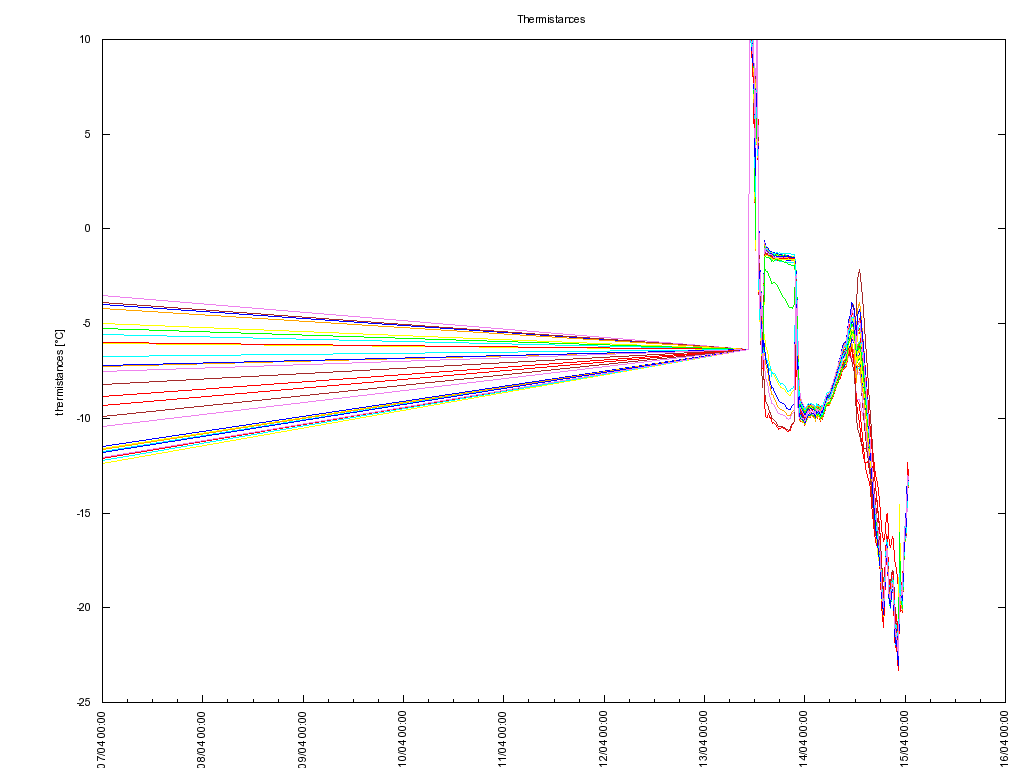Click the -15 y-axis tick label
This screenshot has height=768, width=1024.
coord(83,513)
